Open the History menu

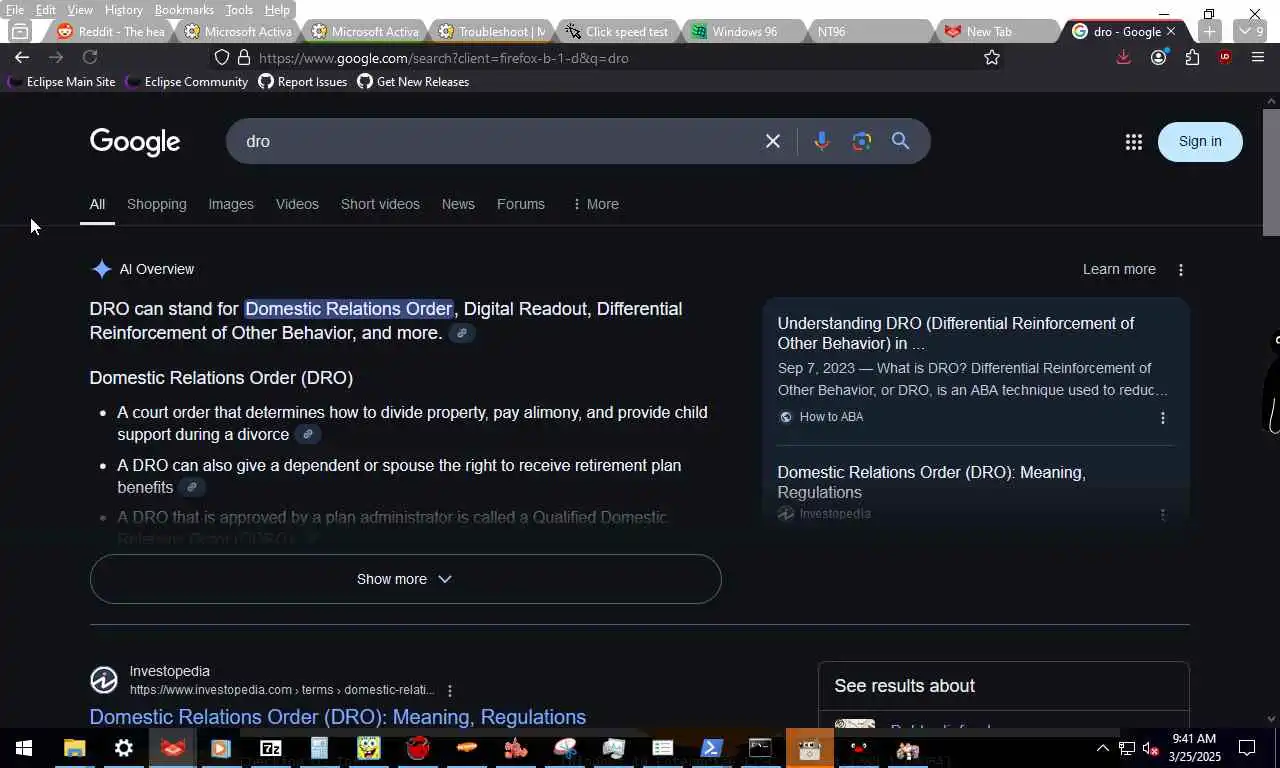[x=124, y=10]
